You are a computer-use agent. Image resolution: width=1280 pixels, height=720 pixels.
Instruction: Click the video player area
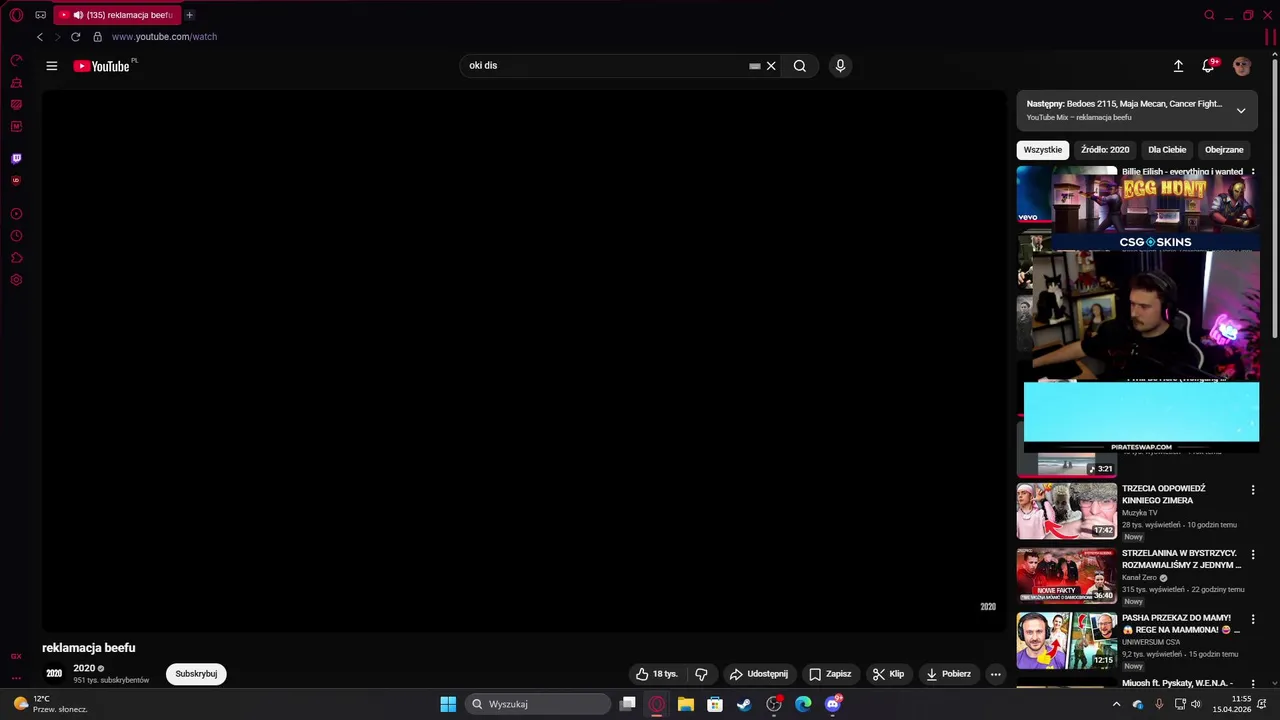tap(524, 361)
